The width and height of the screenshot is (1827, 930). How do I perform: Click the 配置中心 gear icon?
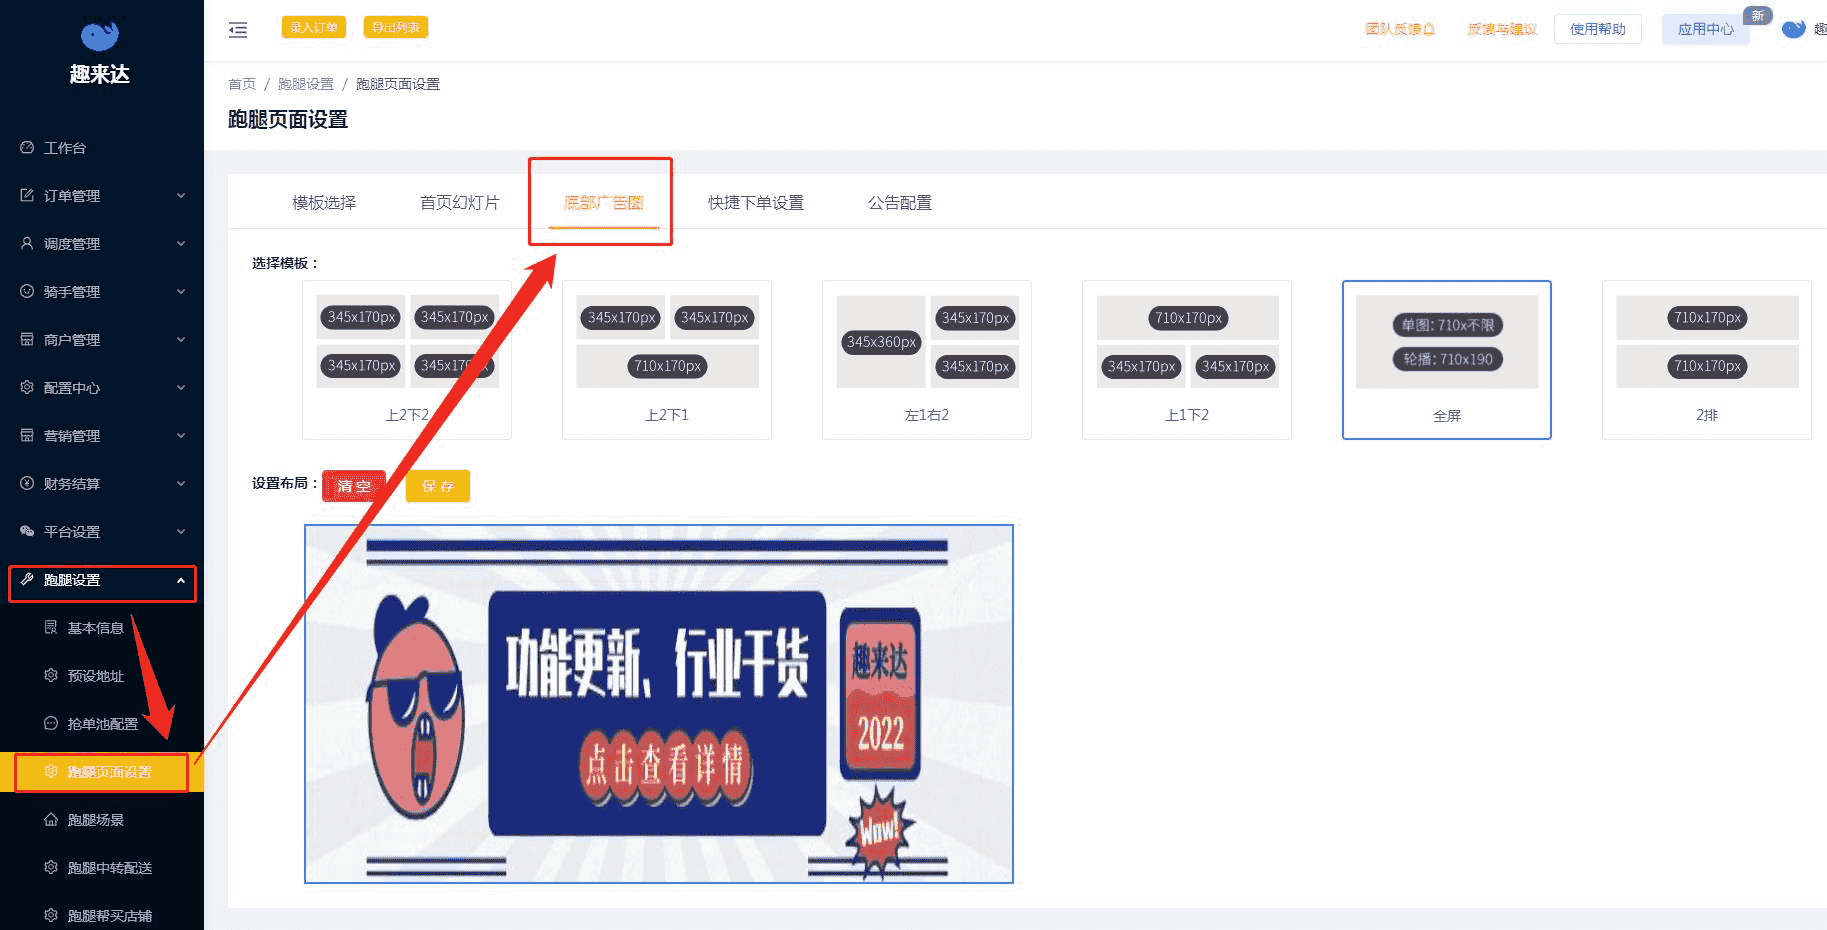pos(27,387)
